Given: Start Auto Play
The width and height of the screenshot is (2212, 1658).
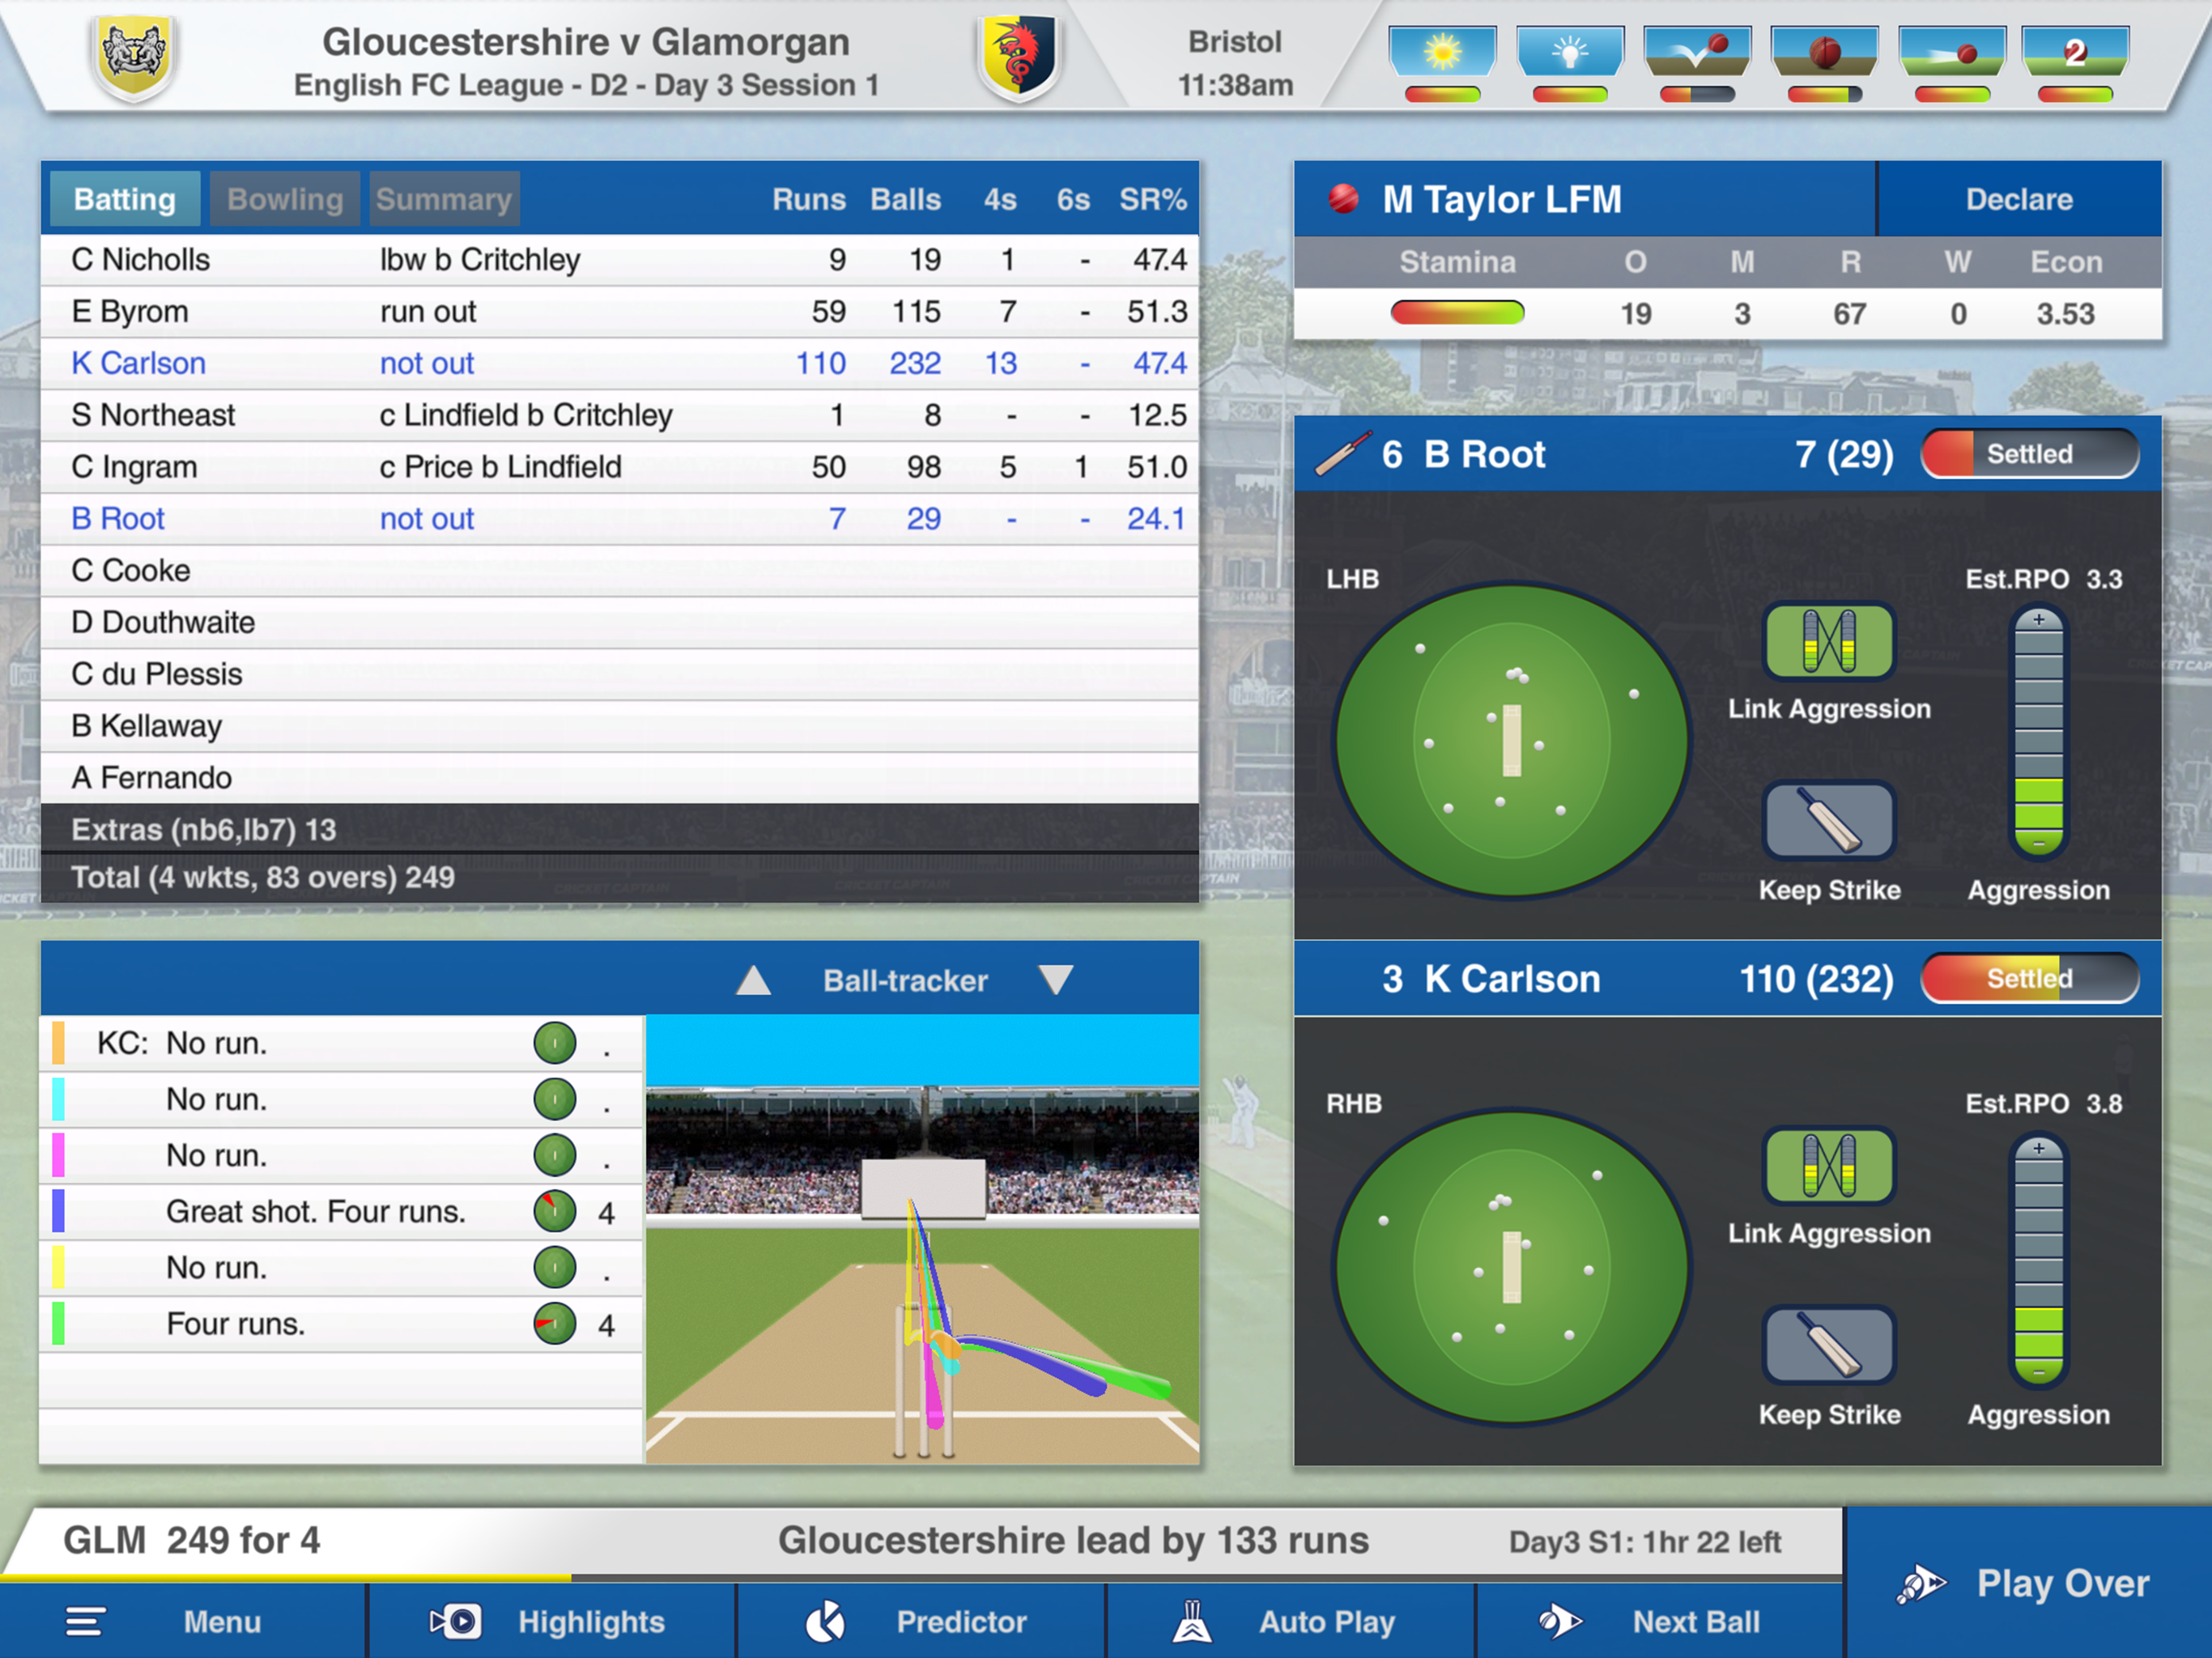Looking at the screenshot, I should [1290, 1621].
